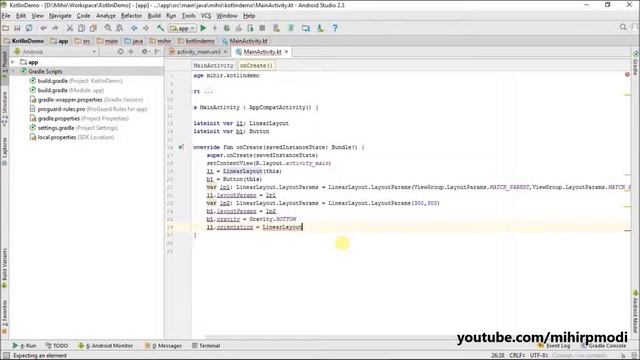Click the Help question mark icon
Viewport: 640px width, 360px height.
pyautogui.click(x=335, y=28)
